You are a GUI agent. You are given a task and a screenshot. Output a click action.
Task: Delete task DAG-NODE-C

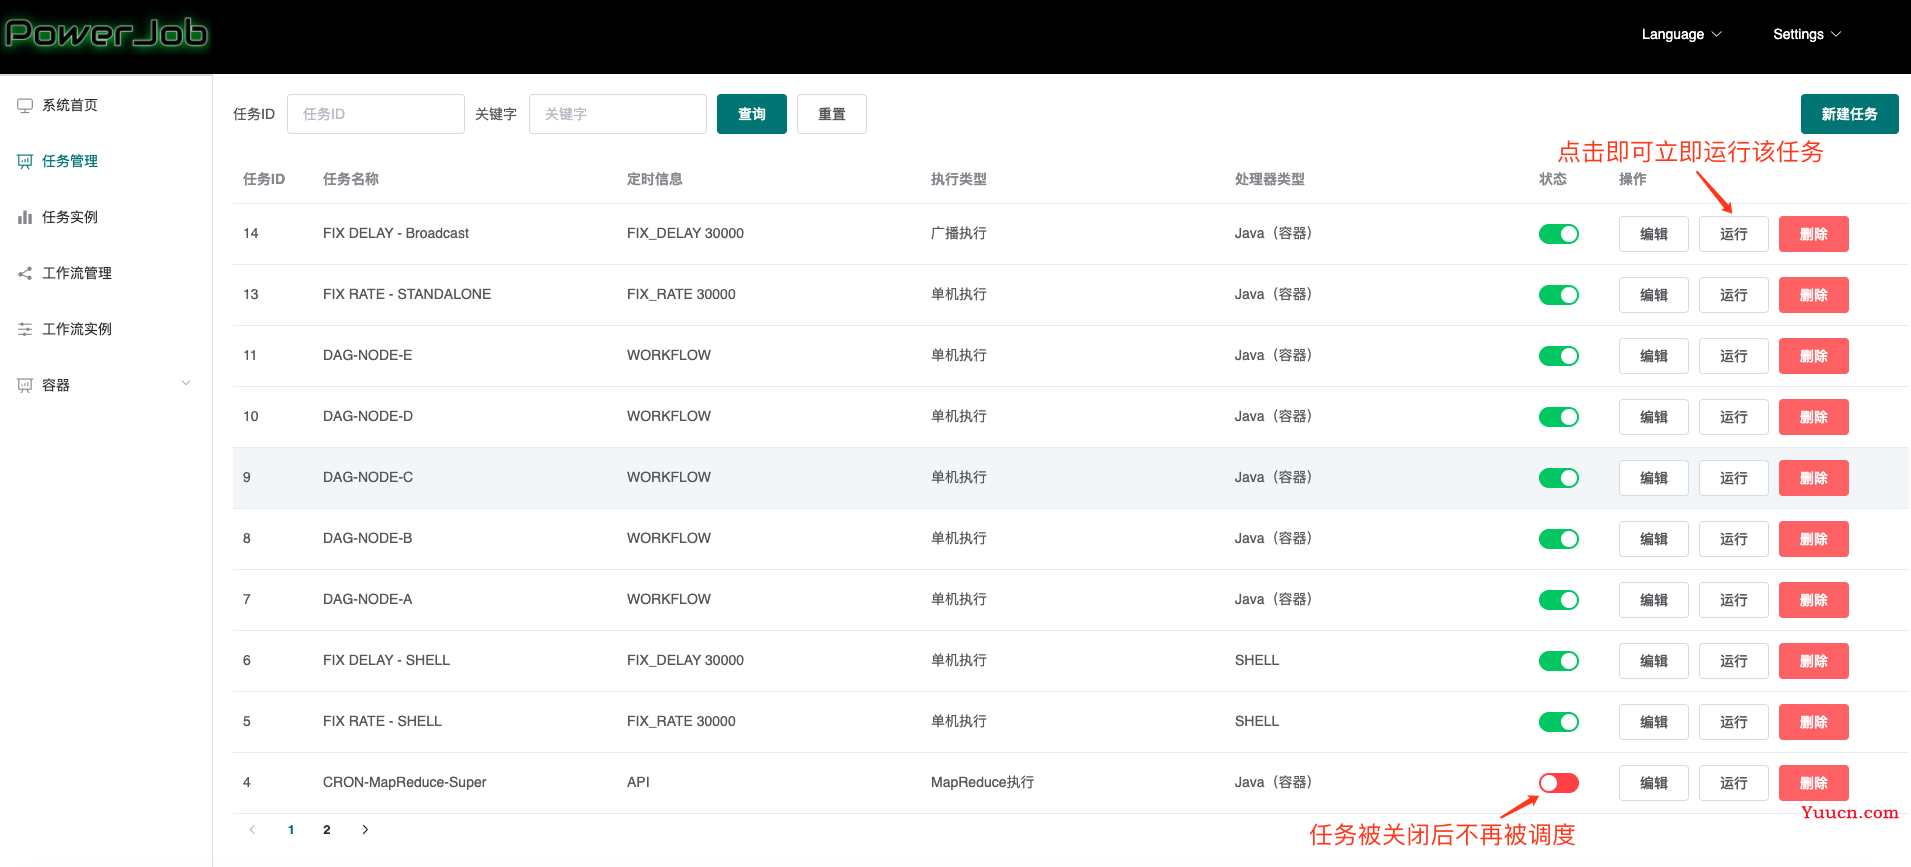click(1814, 478)
